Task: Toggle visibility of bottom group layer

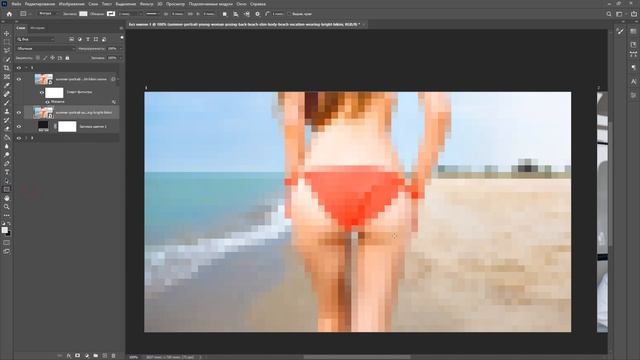Action: click(x=19, y=138)
